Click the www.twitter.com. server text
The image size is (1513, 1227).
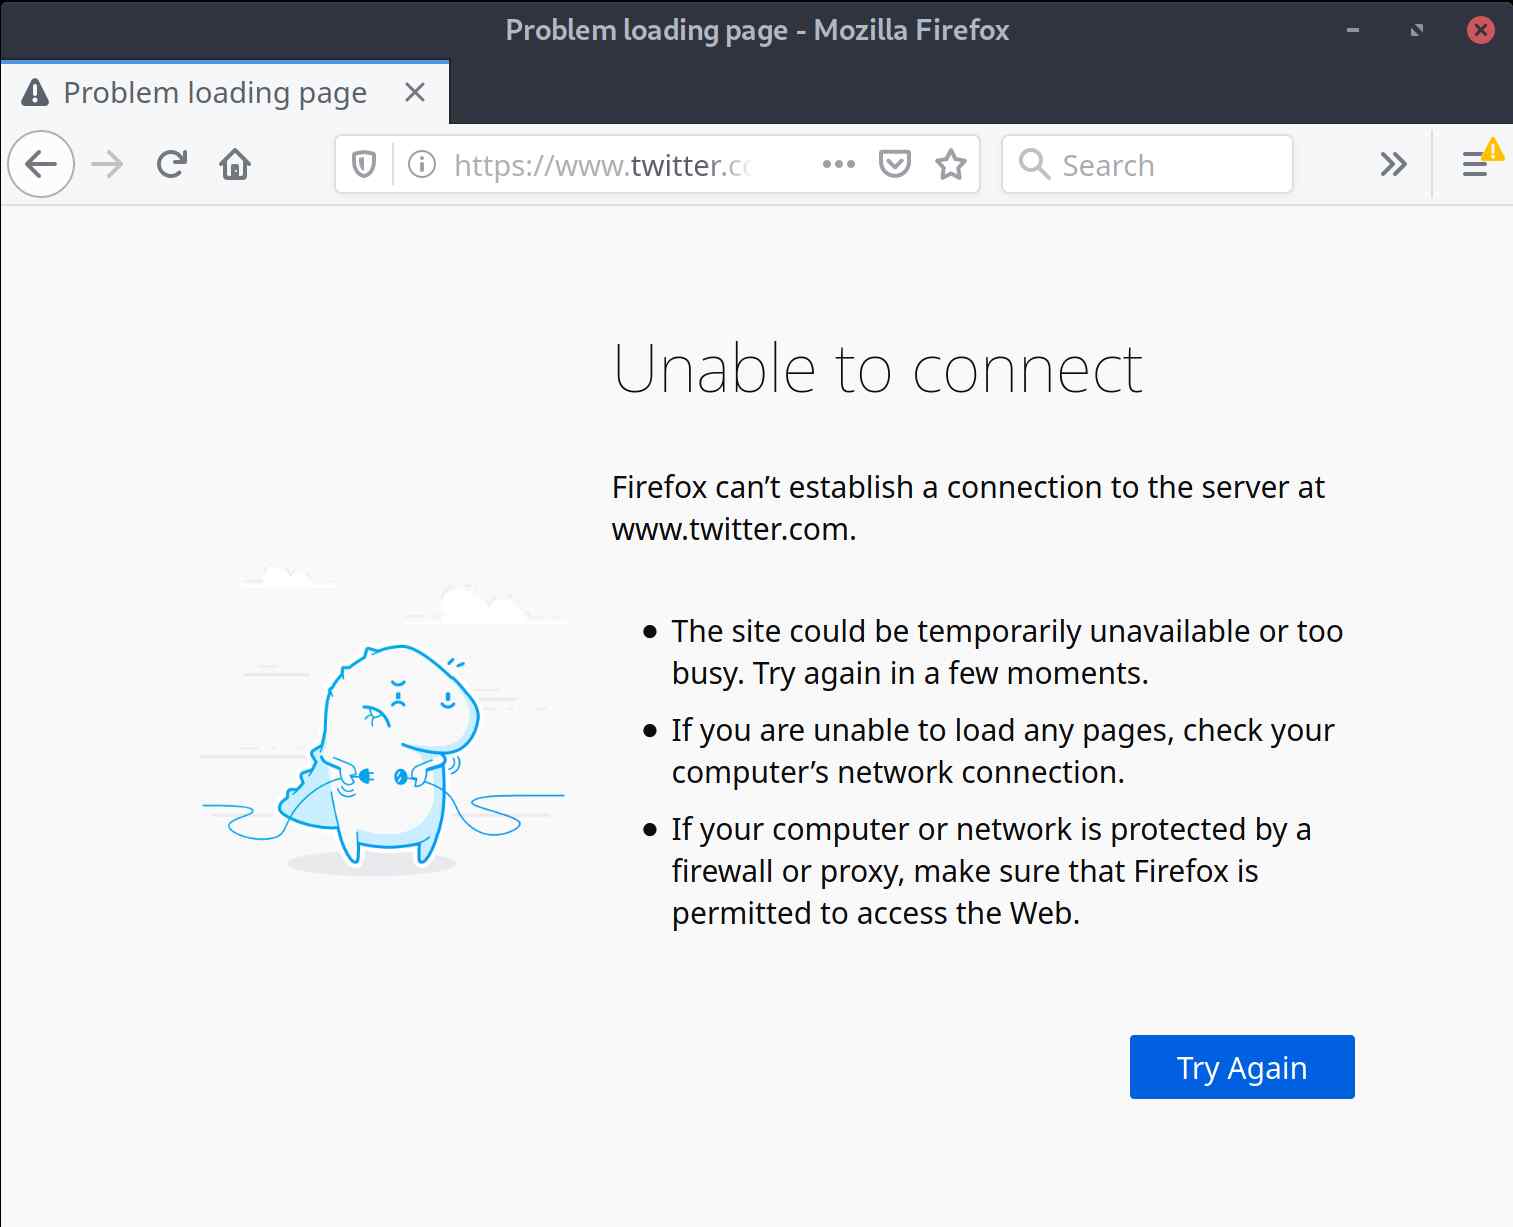[734, 529]
